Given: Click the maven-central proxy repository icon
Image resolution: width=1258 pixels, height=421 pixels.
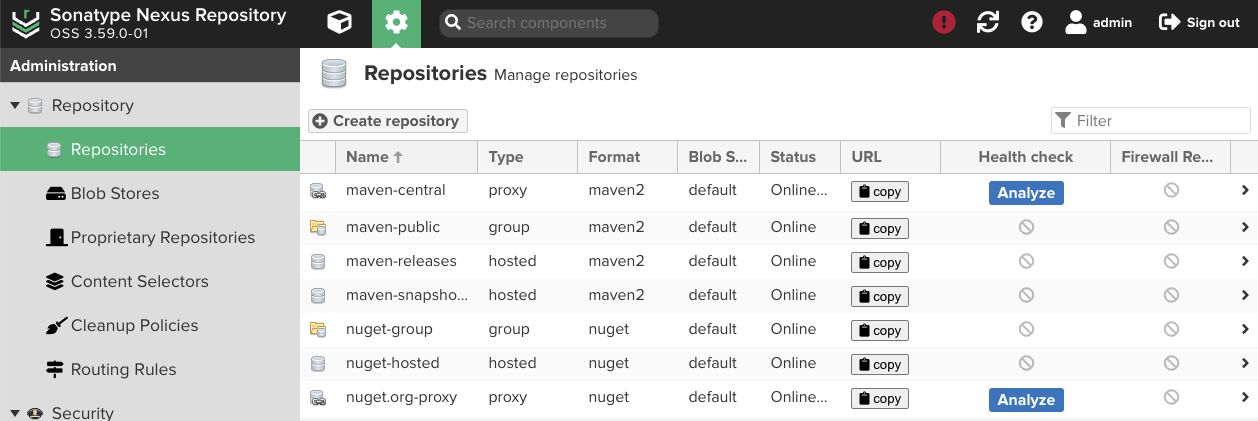Looking at the screenshot, I should (x=318, y=191).
